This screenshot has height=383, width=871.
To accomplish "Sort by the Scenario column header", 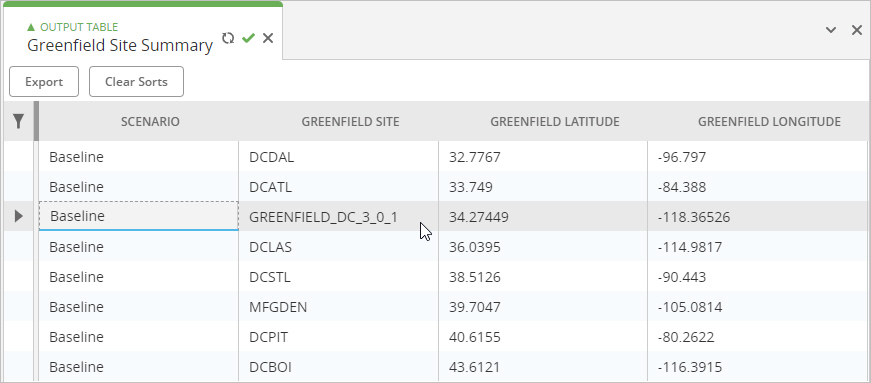I will click(150, 121).
